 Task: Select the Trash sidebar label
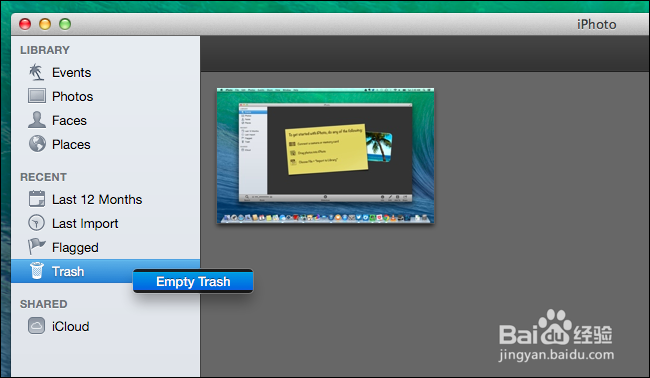[68, 271]
